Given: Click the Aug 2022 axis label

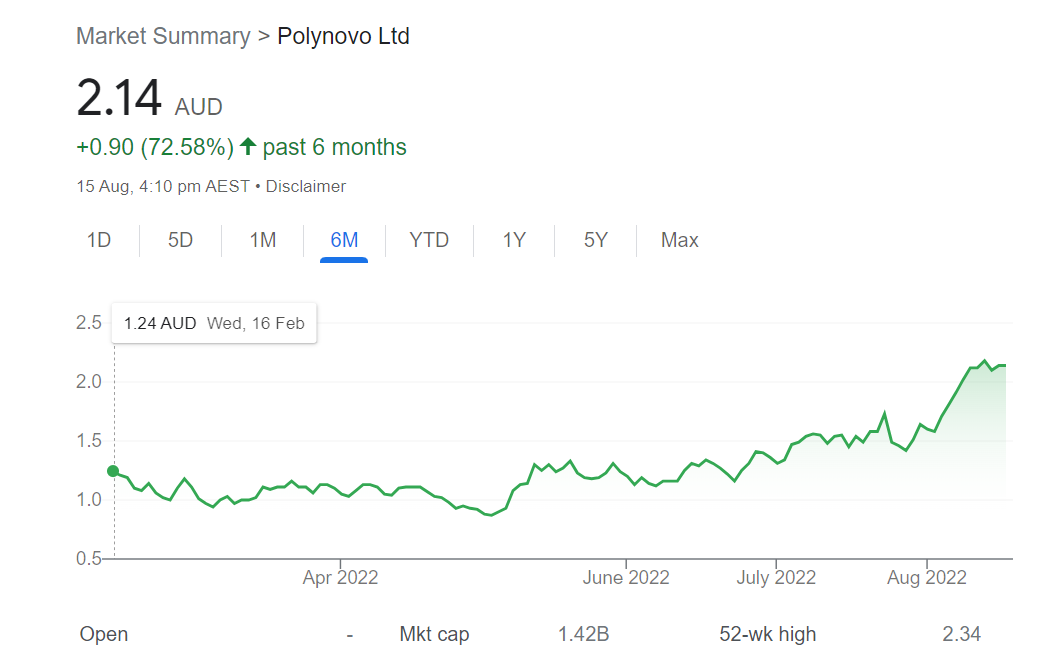Looking at the screenshot, I should (x=927, y=577).
